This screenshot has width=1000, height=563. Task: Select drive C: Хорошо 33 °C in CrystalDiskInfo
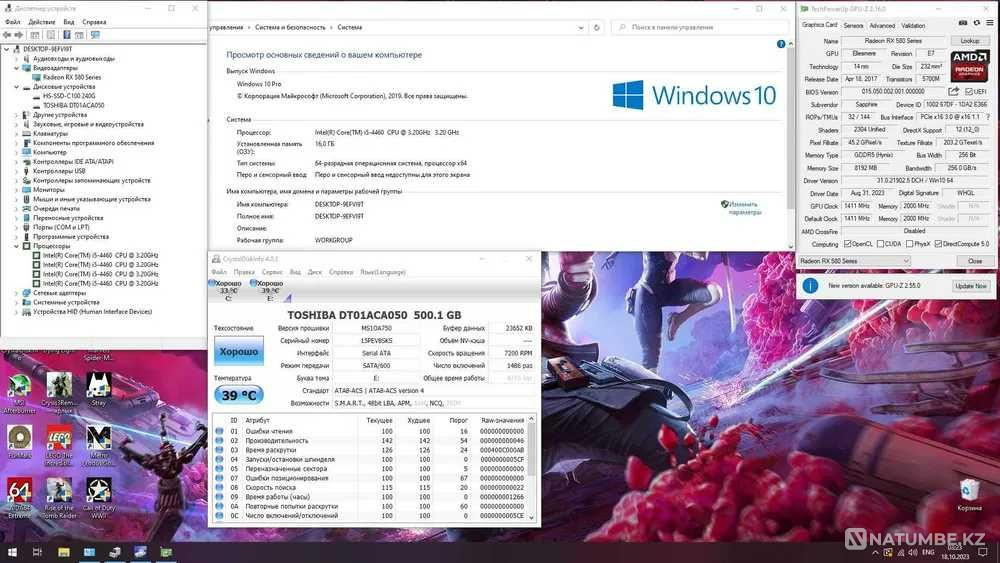(x=227, y=291)
